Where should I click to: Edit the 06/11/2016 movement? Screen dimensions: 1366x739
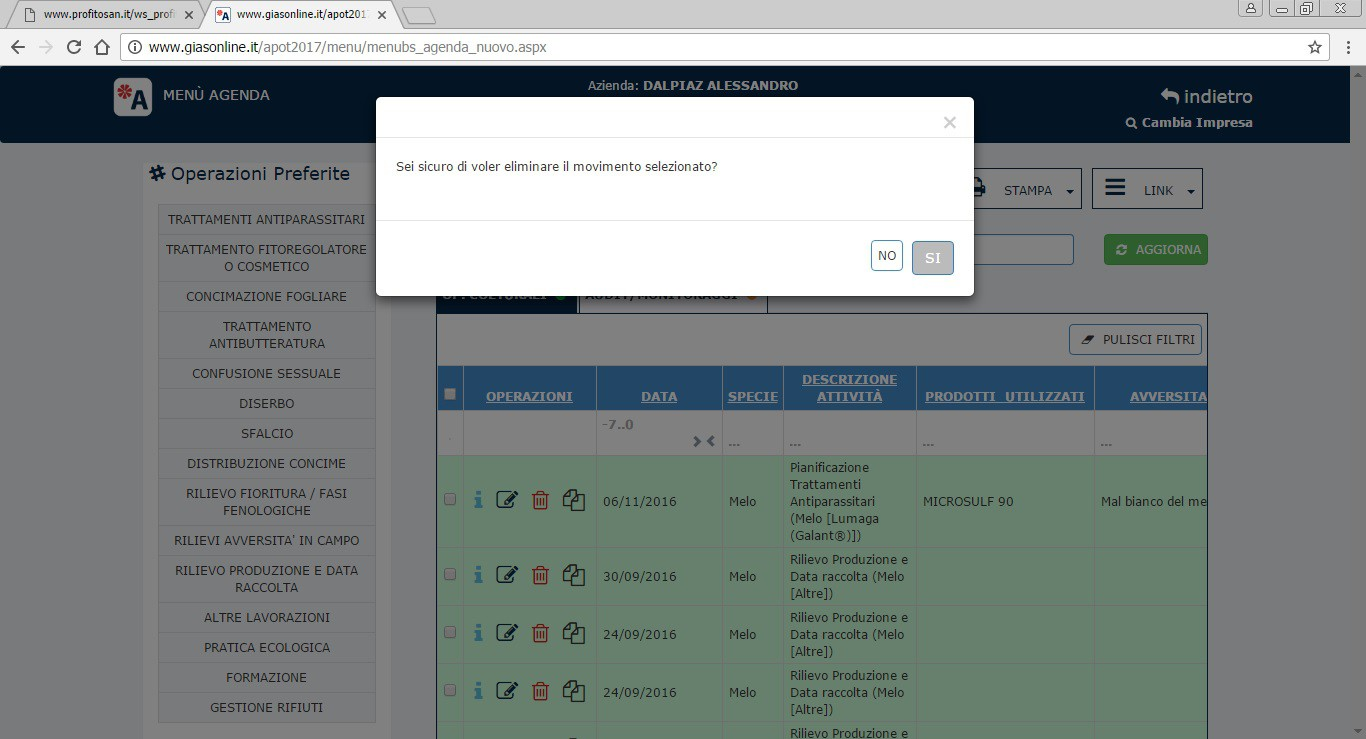507,500
